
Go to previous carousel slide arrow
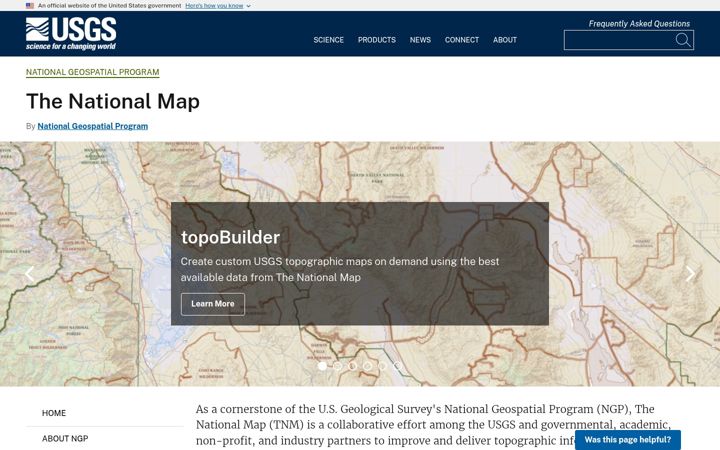point(30,274)
